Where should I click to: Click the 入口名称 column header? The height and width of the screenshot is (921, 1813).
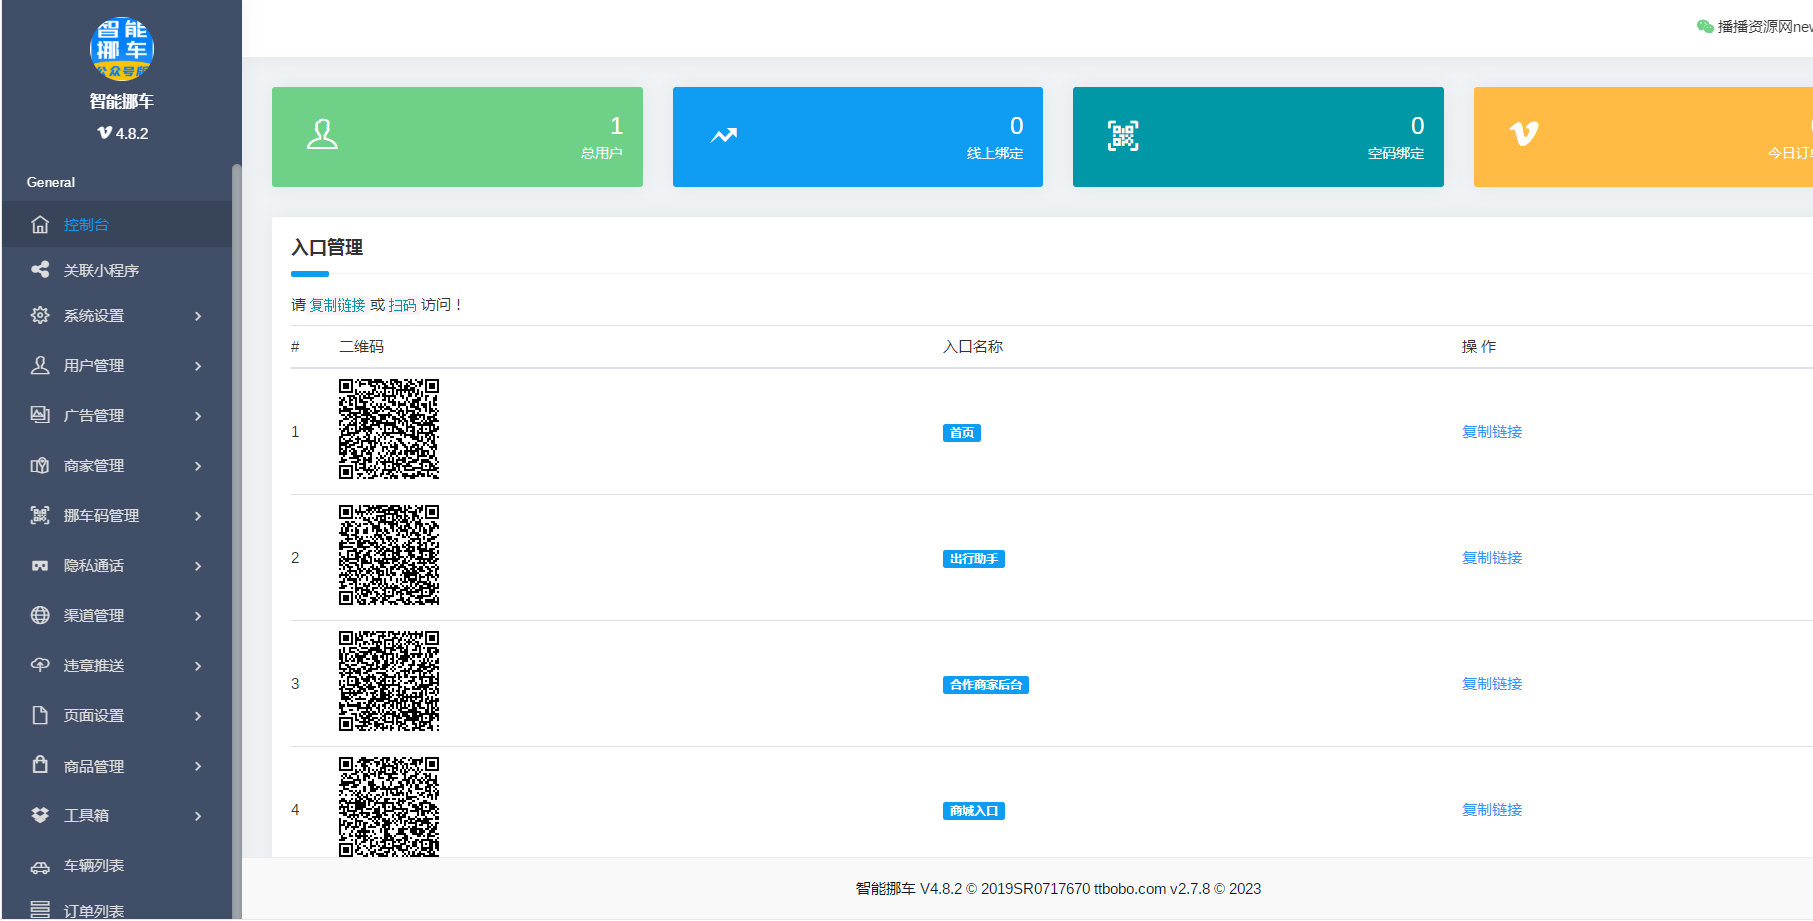[973, 347]
